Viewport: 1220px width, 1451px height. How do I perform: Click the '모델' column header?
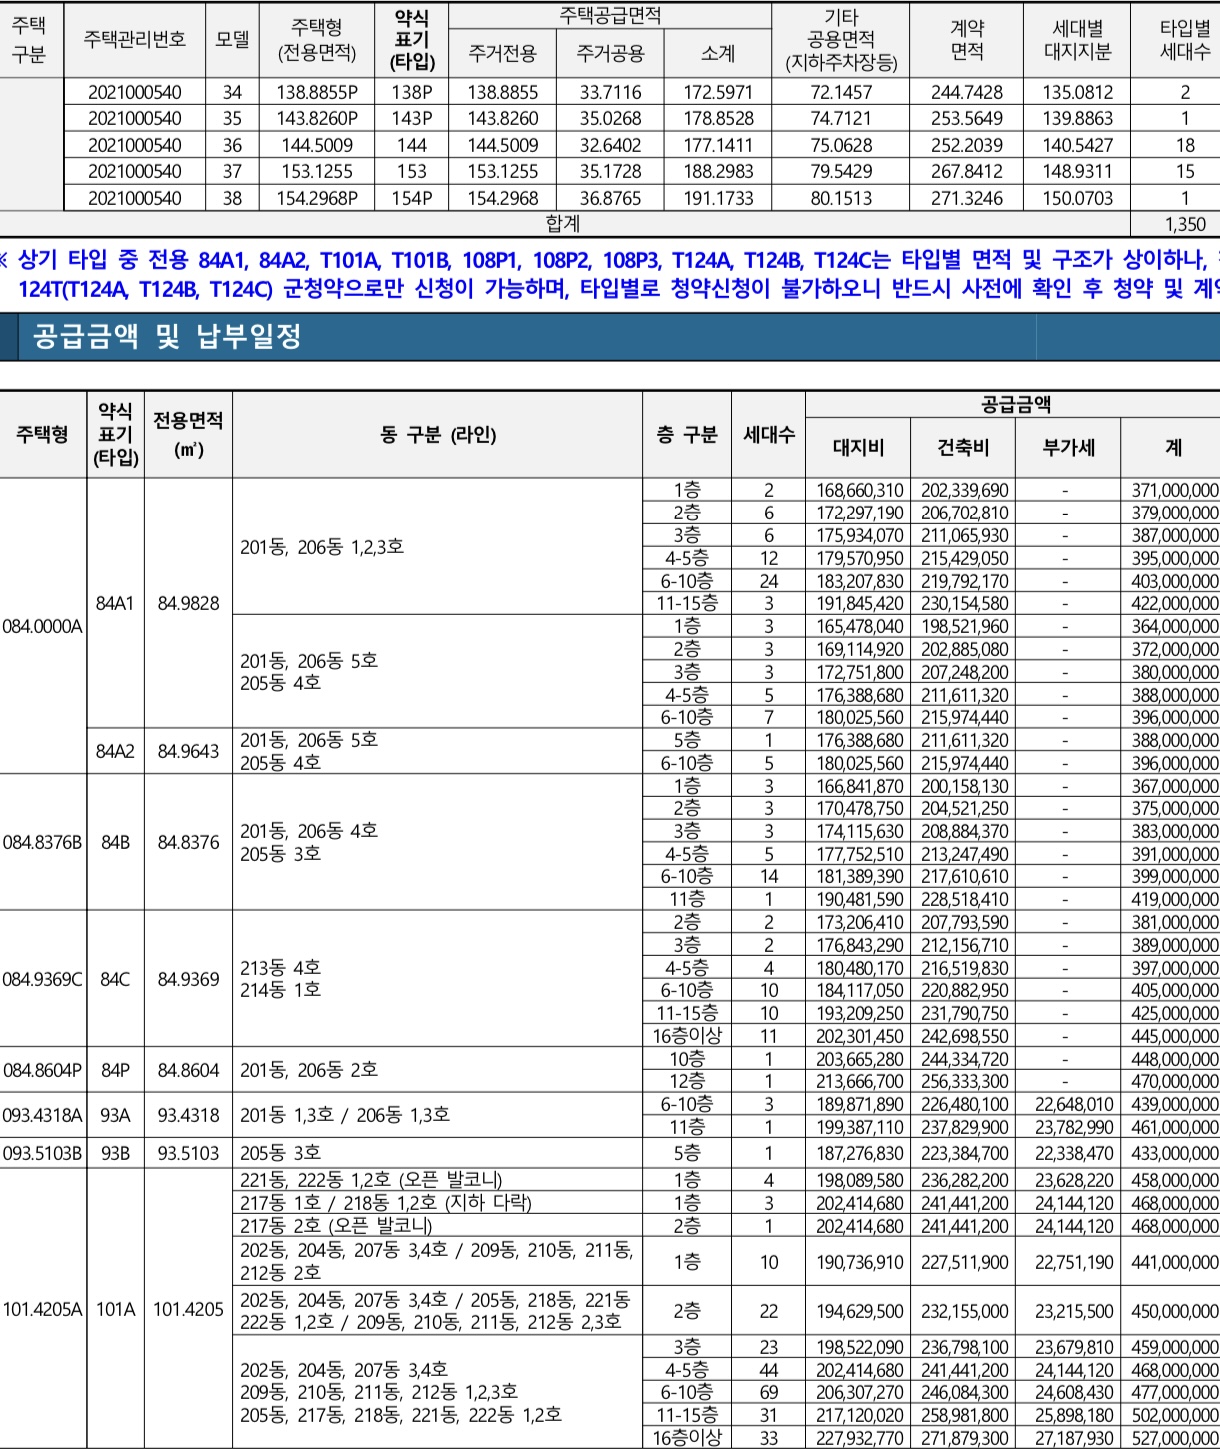(232, 39)
